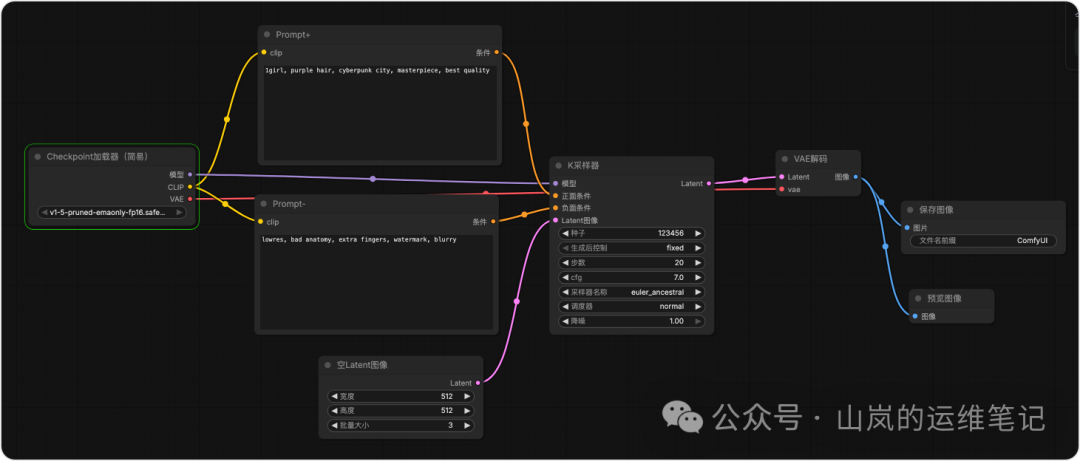Decrease 步数 with left arrow
Screen dimensions: 1080x461
click(566, 263)
